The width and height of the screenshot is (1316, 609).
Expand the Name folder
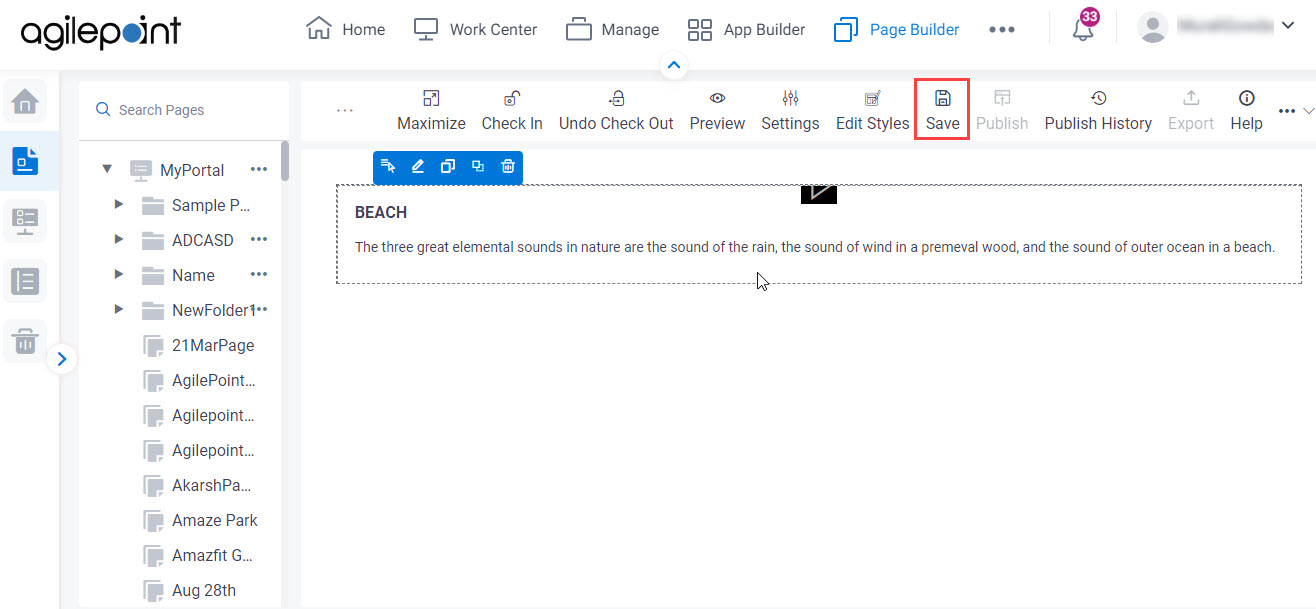point(119,274)
